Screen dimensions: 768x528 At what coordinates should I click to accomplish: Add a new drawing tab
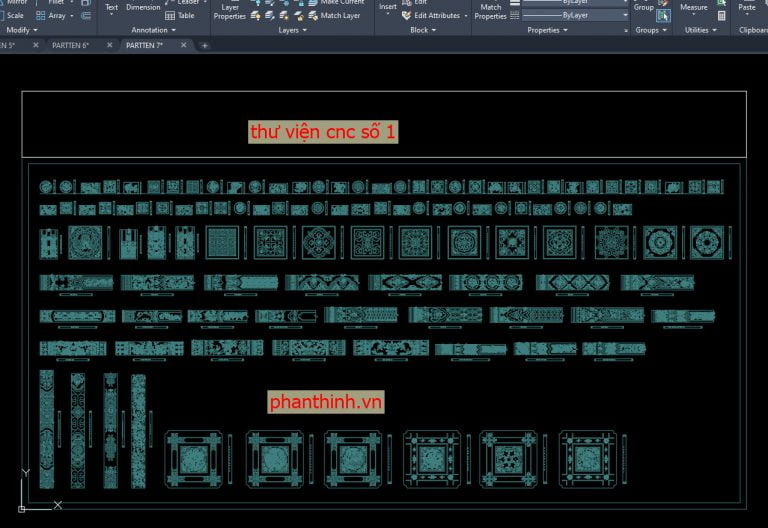[205, 46]
